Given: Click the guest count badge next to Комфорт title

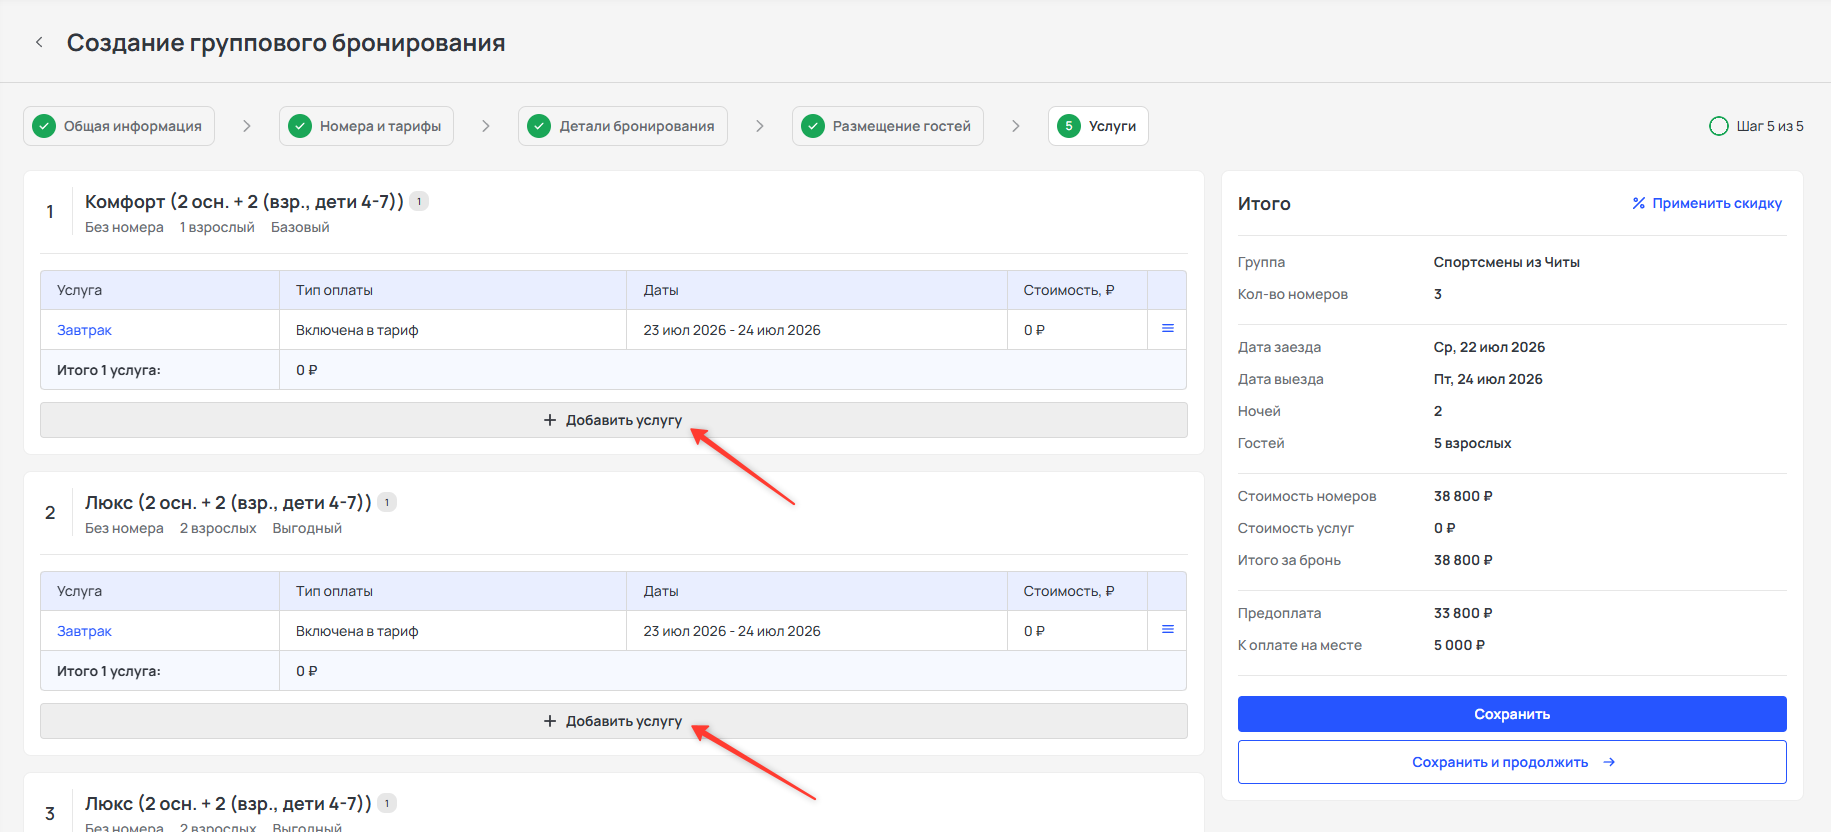Looking at the screenshot, I should tap(419, 201).
